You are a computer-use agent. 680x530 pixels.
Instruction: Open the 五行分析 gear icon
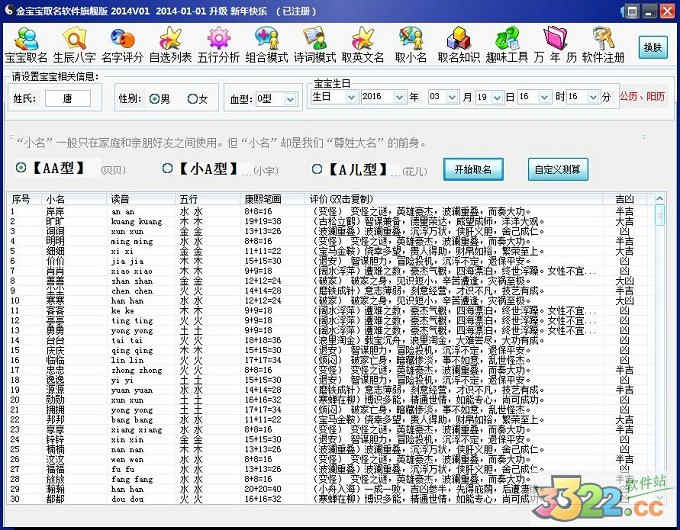(x=219, y=45)
